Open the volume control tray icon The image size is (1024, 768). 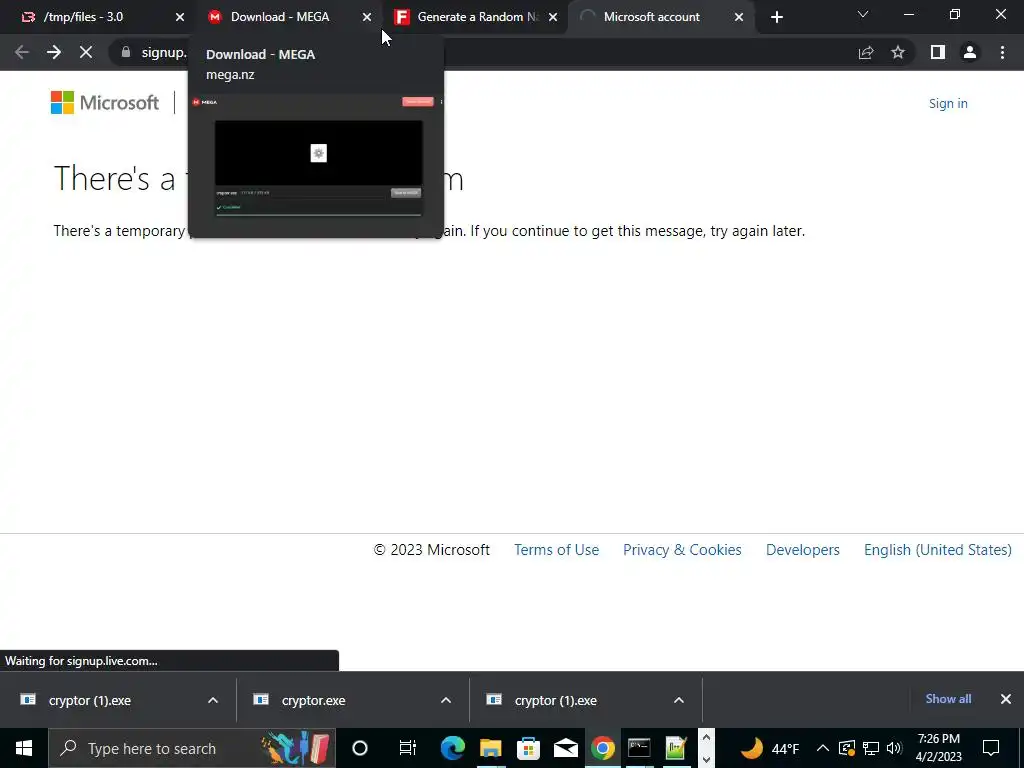click(x=894, y=748)
